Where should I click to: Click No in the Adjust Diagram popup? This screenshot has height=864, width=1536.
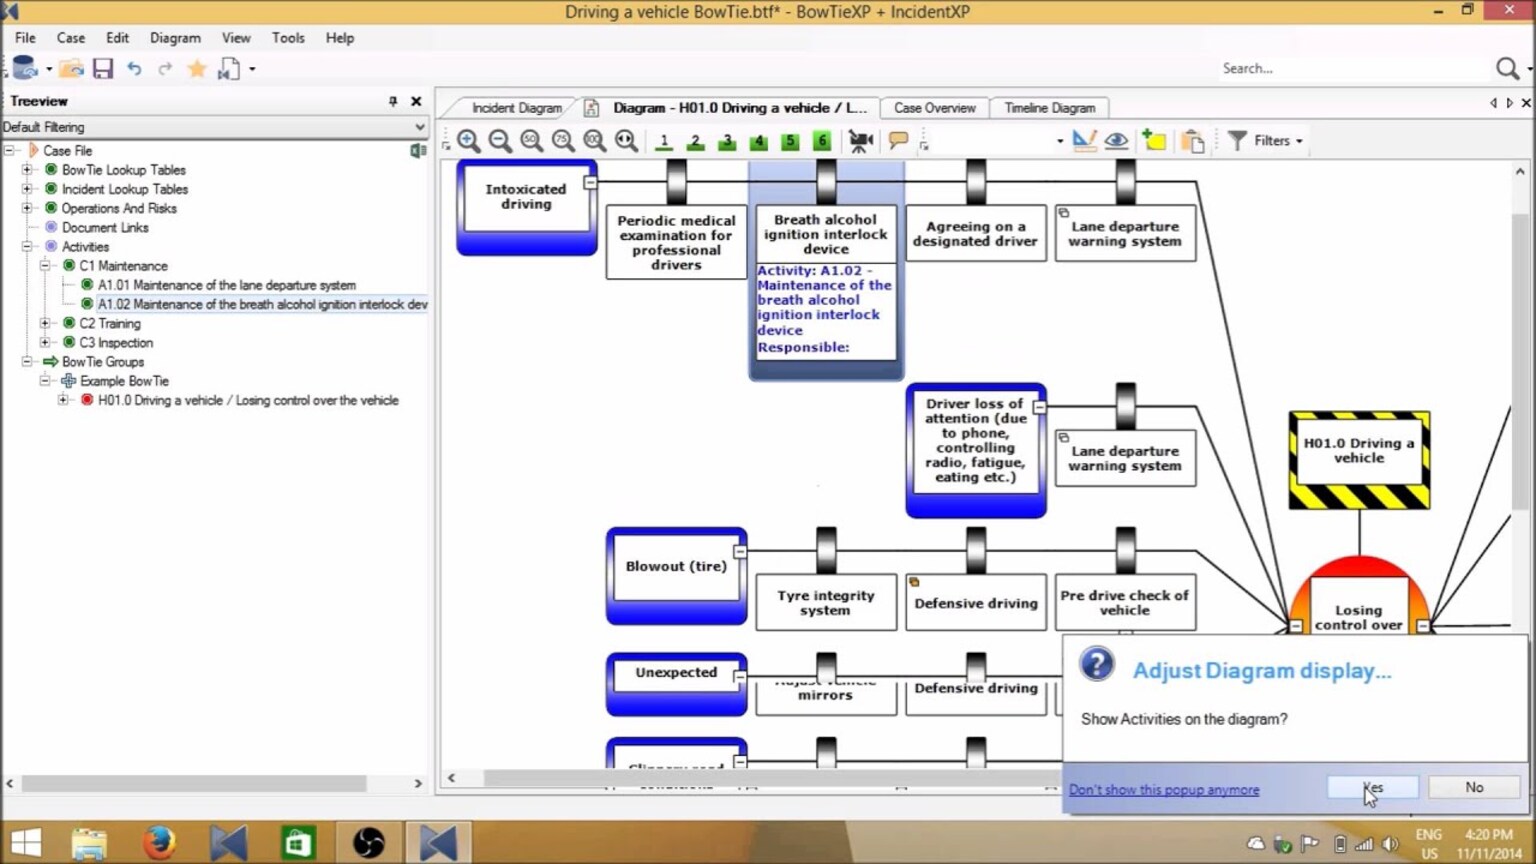pyautogui.click(x=1473, y=787)
